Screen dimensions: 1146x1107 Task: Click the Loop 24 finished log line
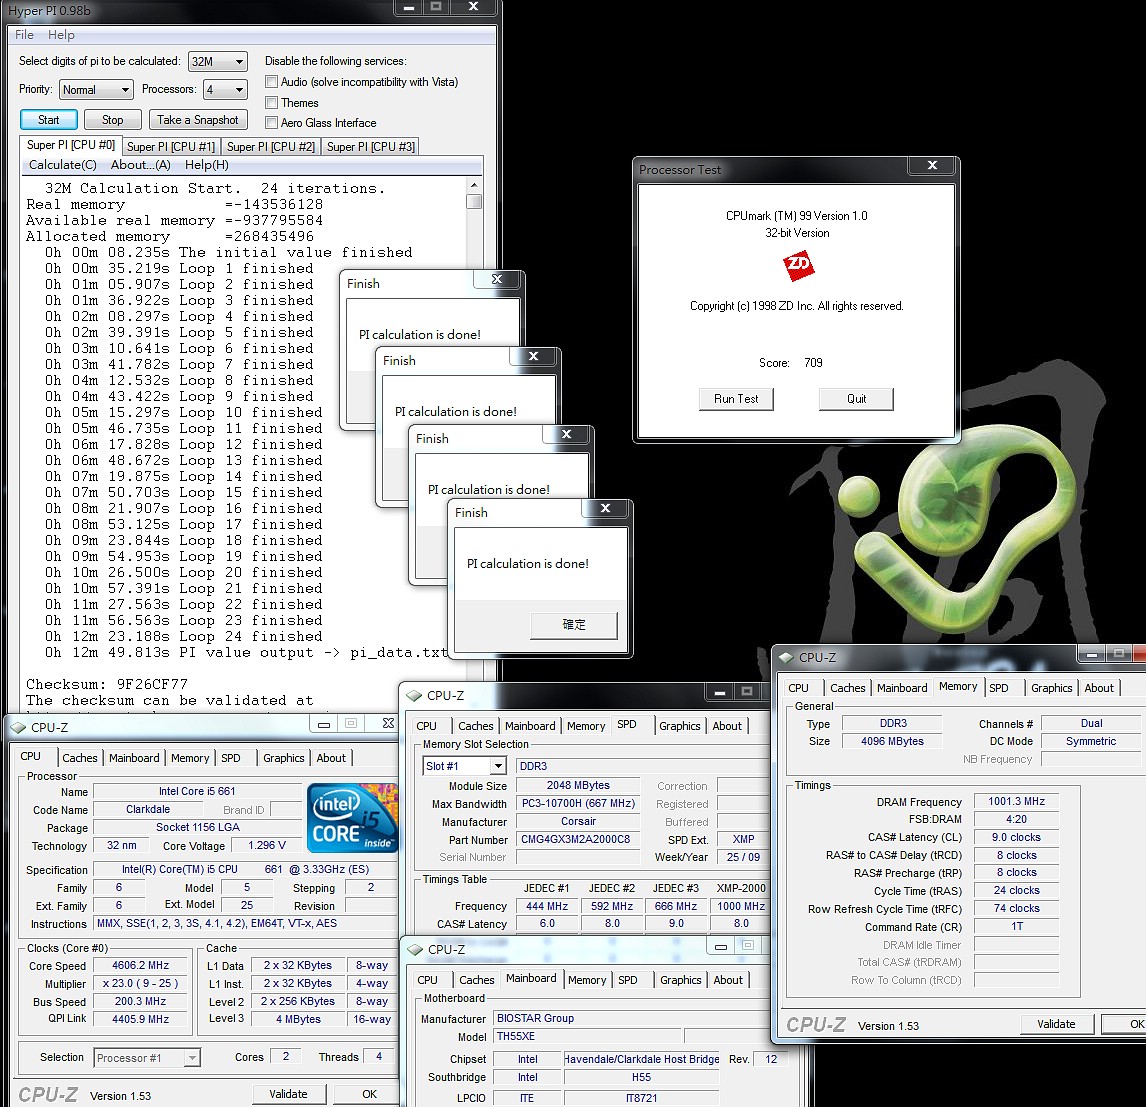pos(183,636)
